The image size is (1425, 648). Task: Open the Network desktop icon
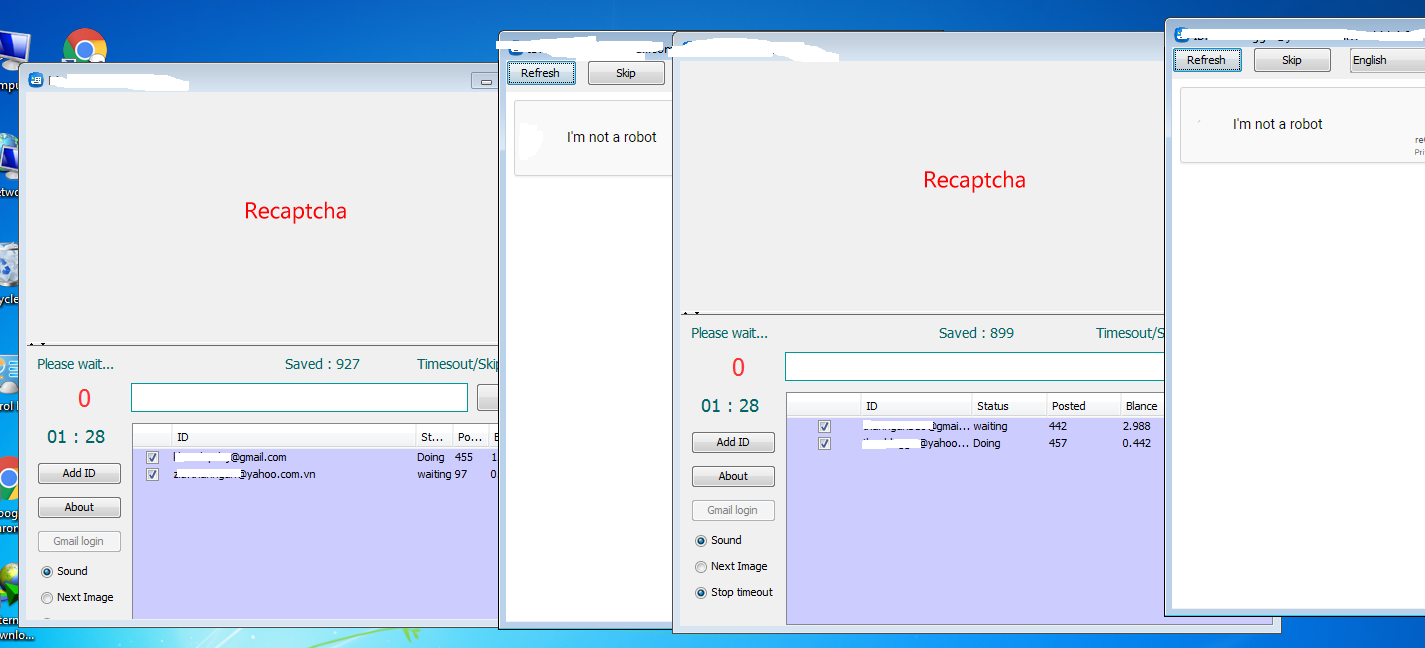(x=9, y=162)
